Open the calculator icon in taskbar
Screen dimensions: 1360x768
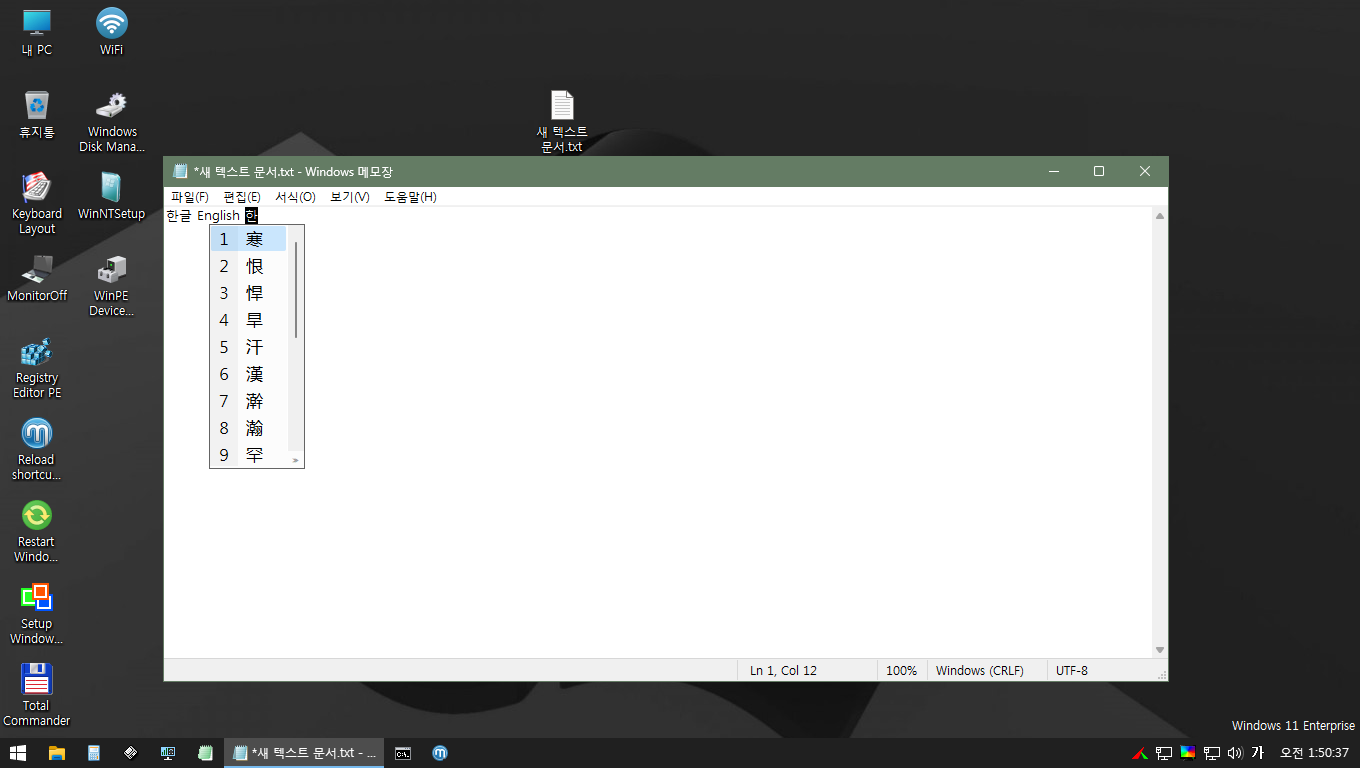point(94,753)
